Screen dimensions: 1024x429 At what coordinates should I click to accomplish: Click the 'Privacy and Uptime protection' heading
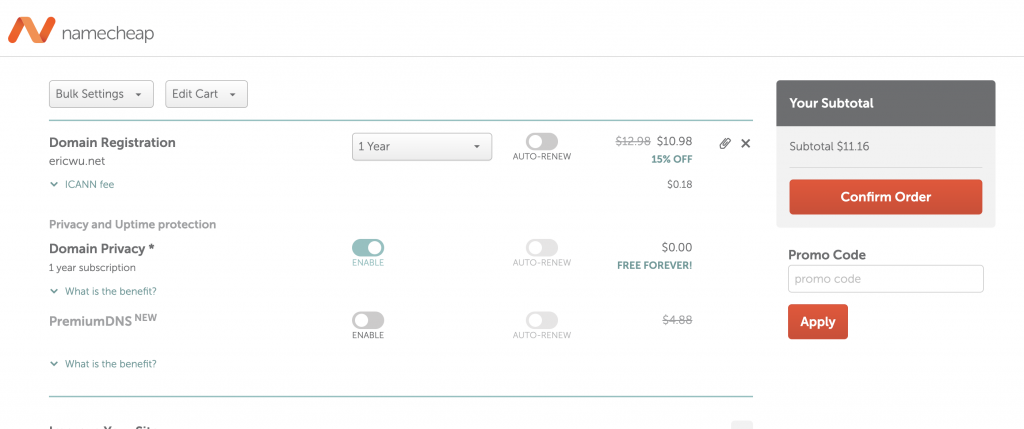133,225
